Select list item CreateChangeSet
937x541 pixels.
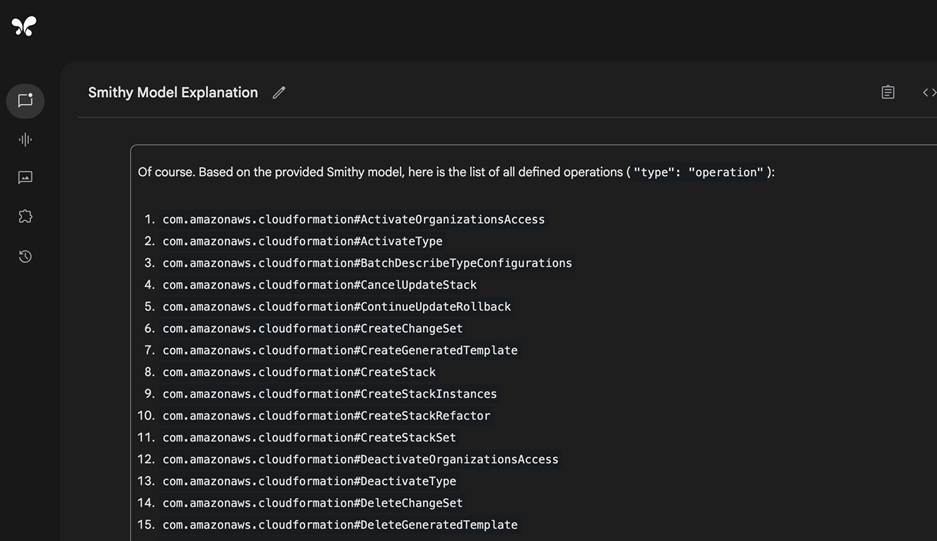coord(313,328)
